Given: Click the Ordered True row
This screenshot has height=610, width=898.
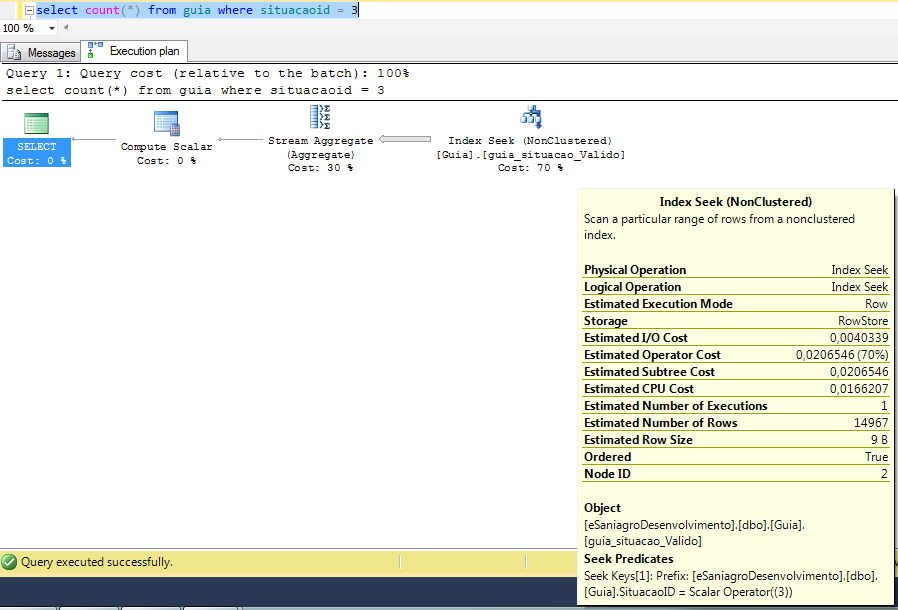Looking at the screenshot, I should 735,456.
